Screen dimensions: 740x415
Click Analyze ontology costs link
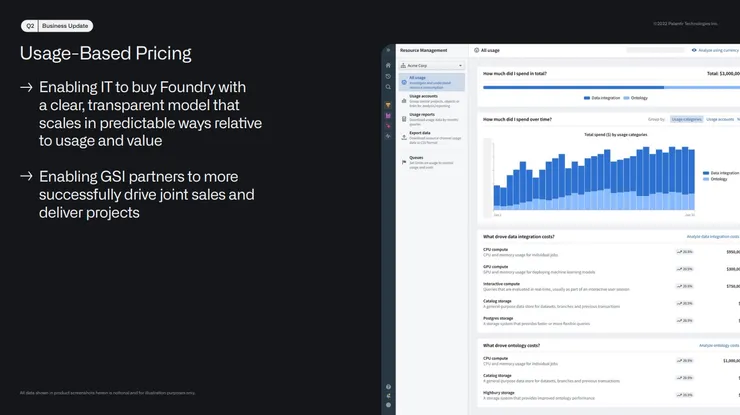719,346
